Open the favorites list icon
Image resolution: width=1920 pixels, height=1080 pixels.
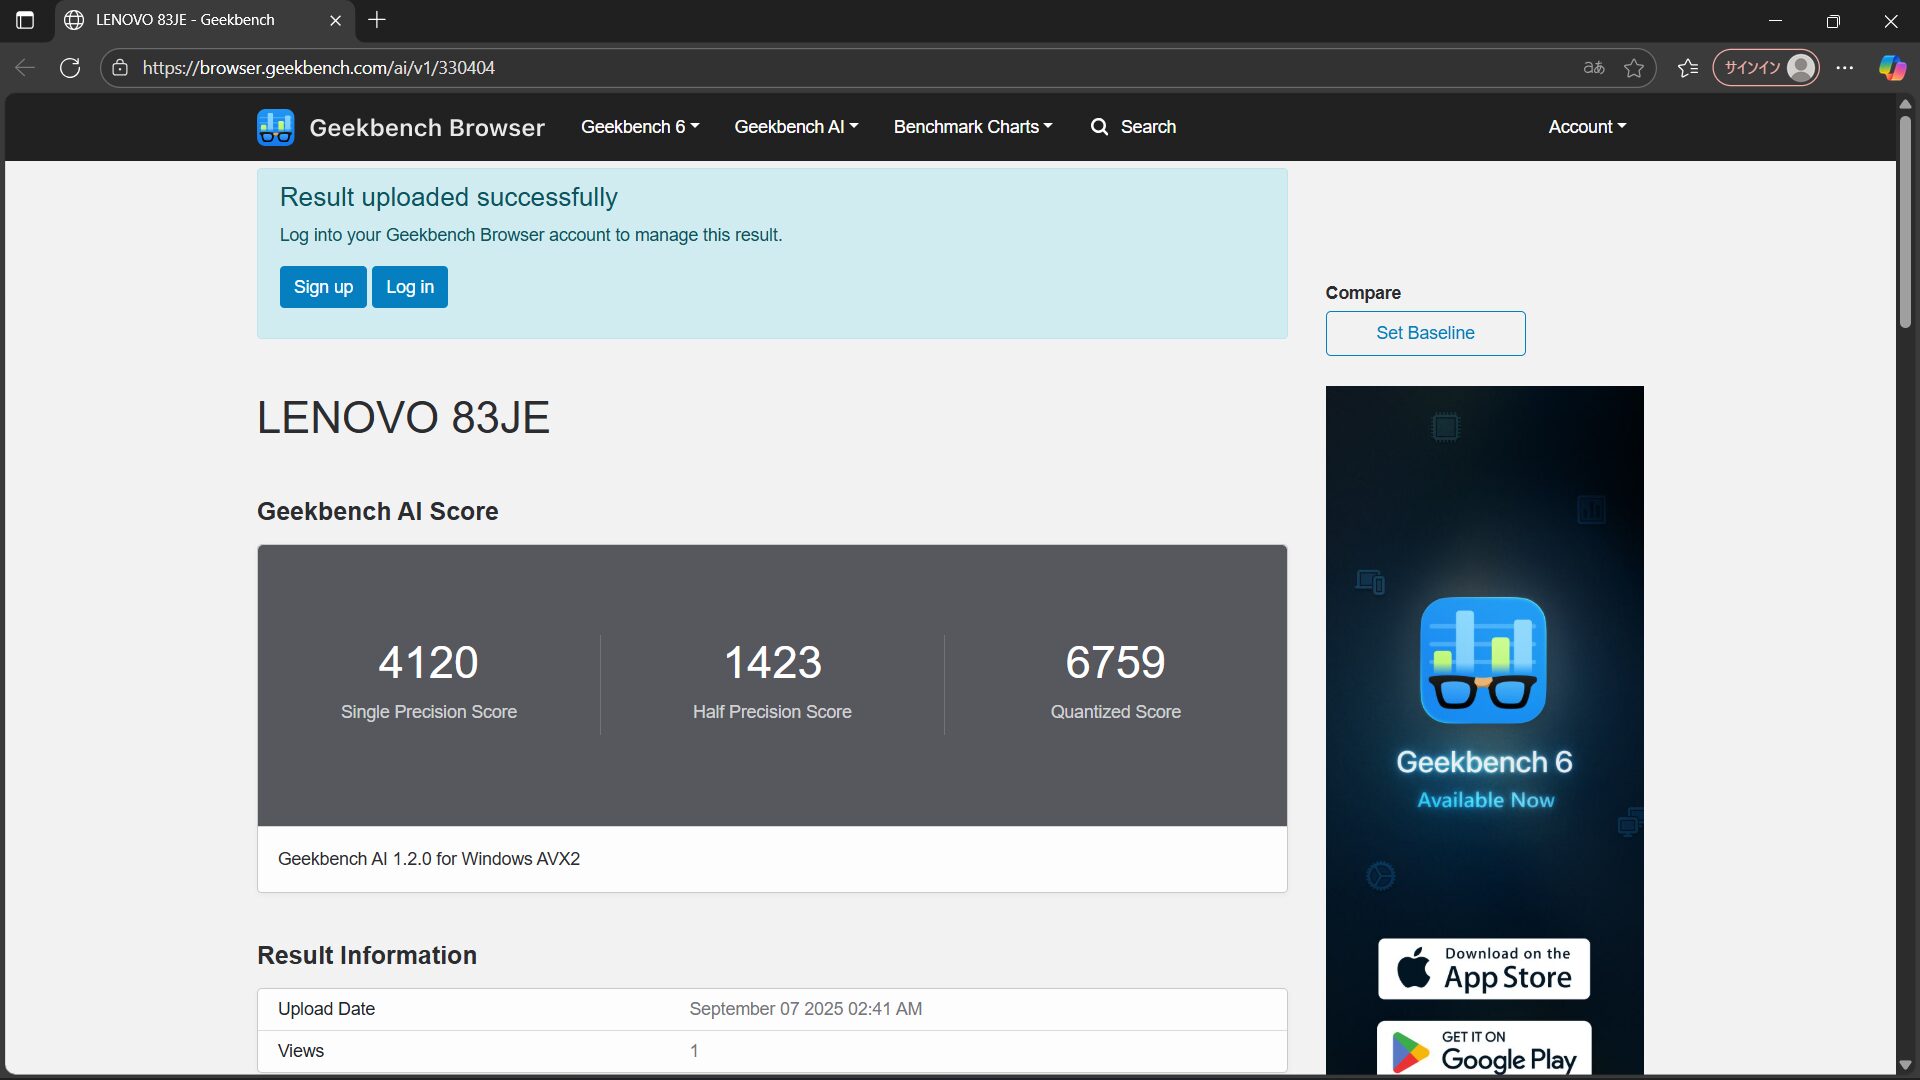click(1688, 68)
